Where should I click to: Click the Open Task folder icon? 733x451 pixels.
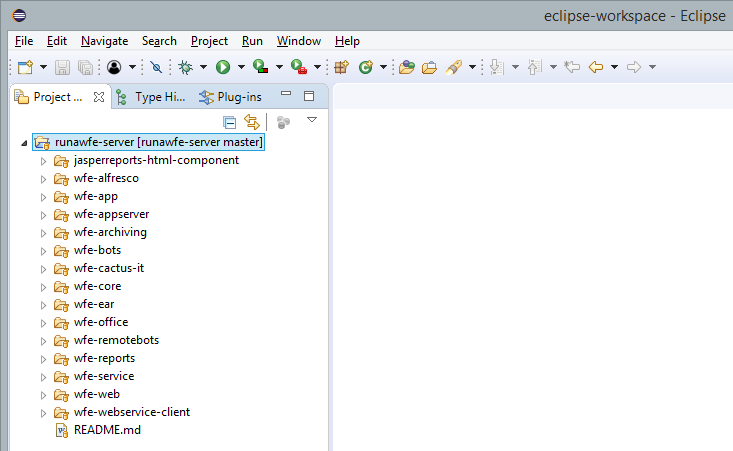coord(429,67)
